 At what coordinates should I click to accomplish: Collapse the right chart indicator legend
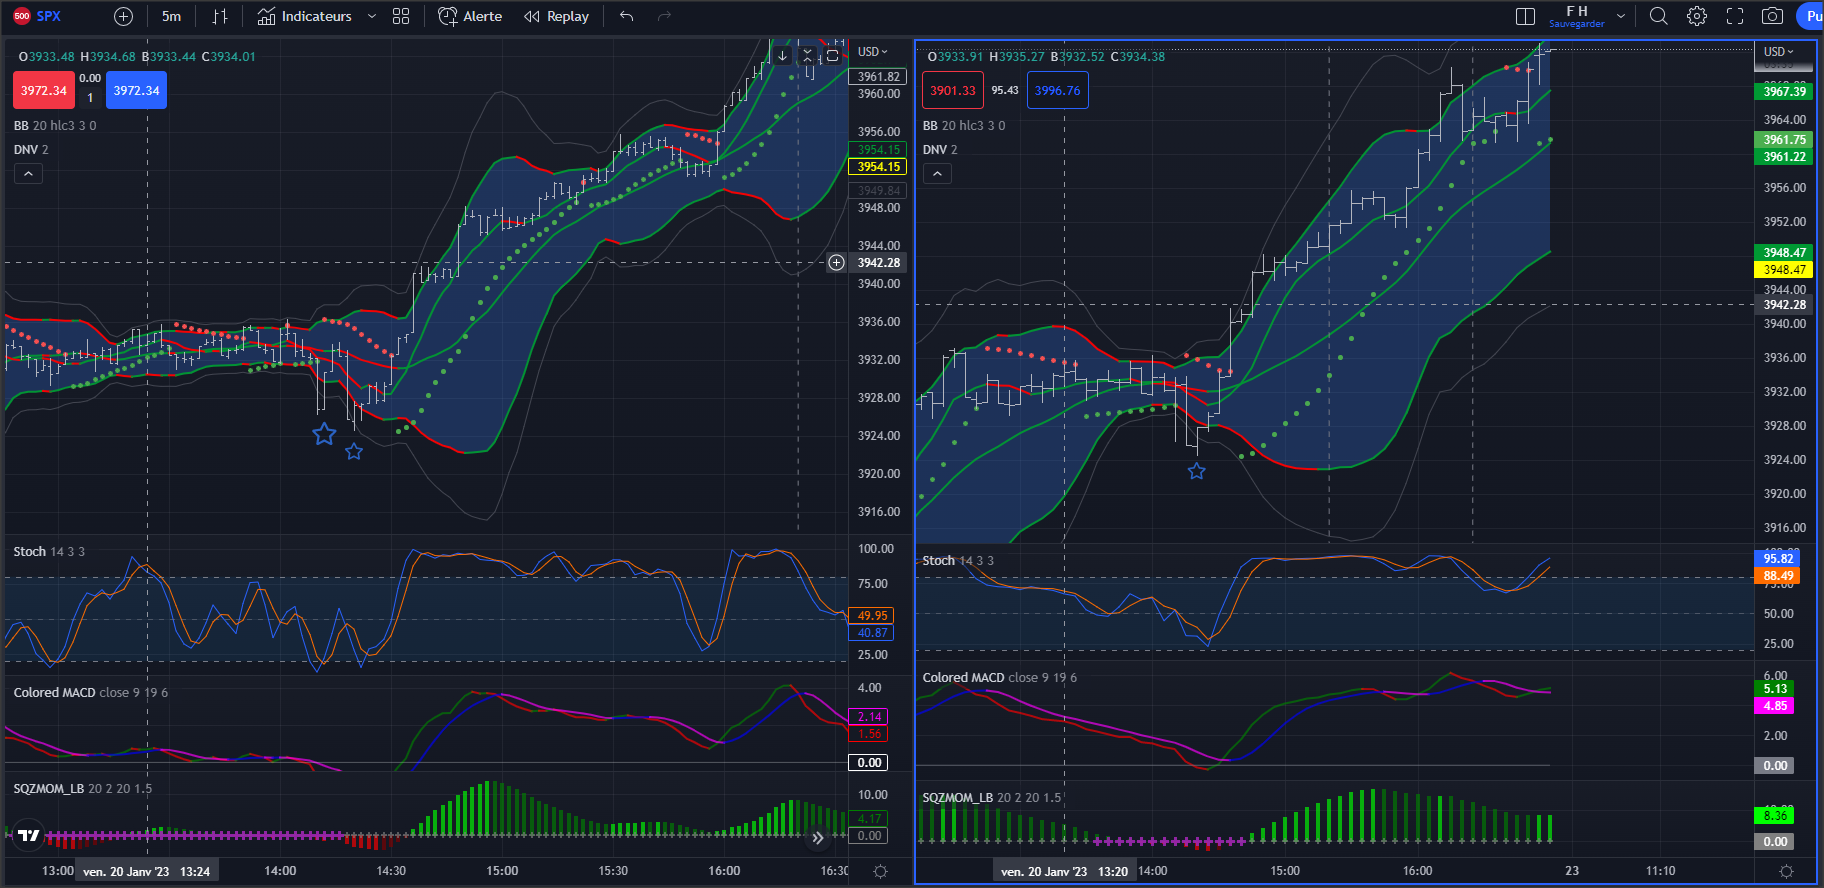coord(937,174)
